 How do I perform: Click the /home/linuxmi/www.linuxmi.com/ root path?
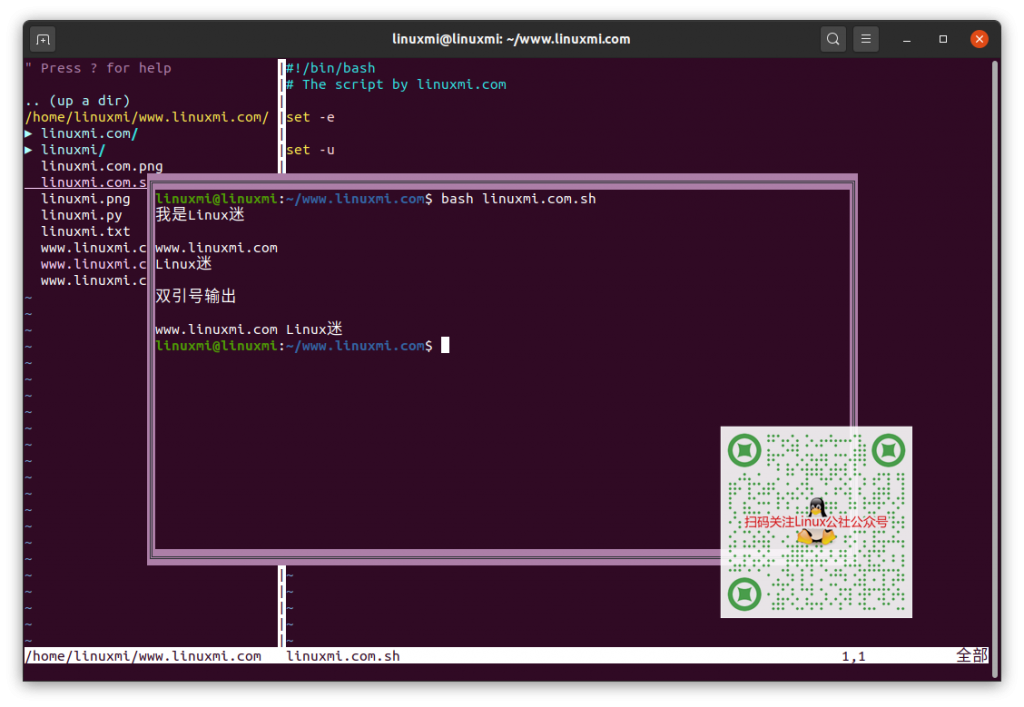coord(147,117)
